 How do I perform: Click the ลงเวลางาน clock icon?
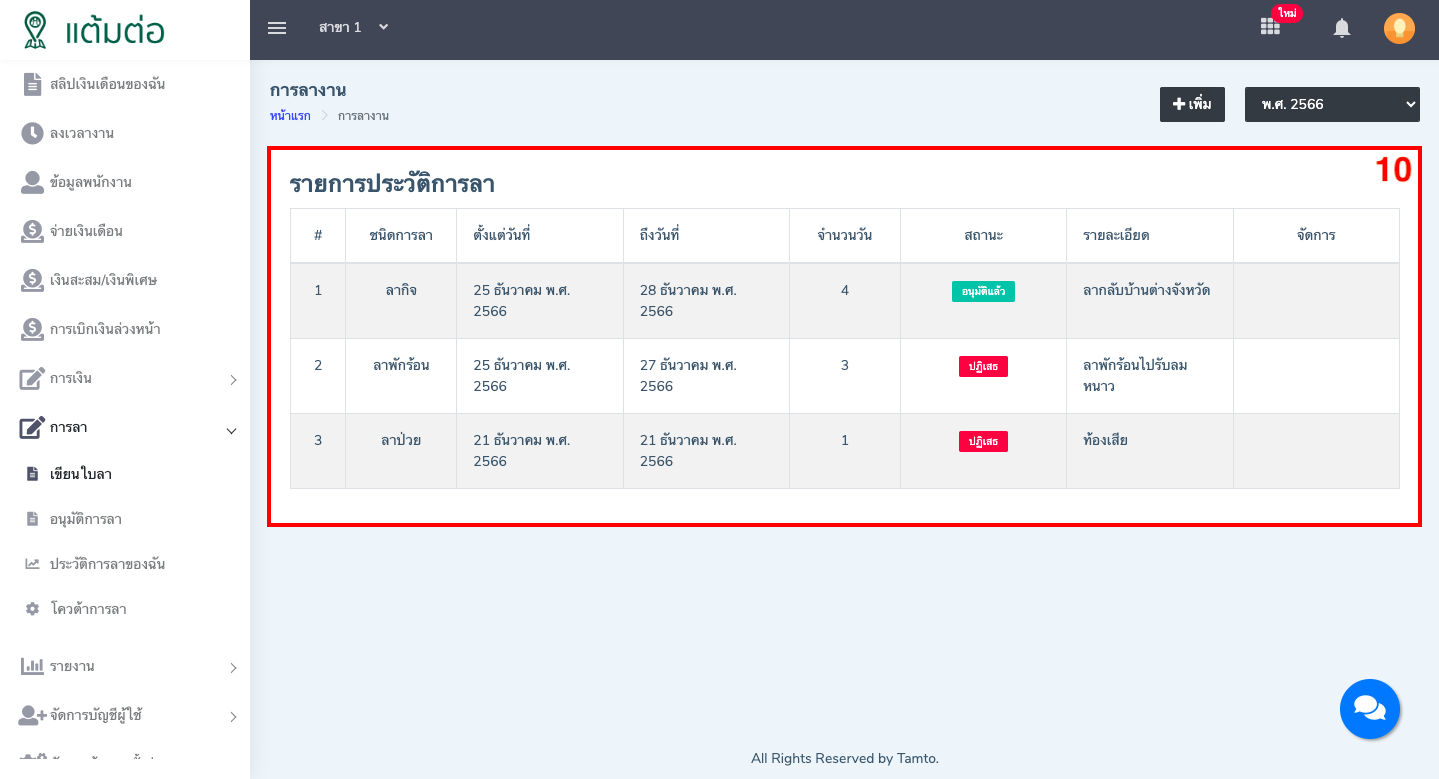33,133
